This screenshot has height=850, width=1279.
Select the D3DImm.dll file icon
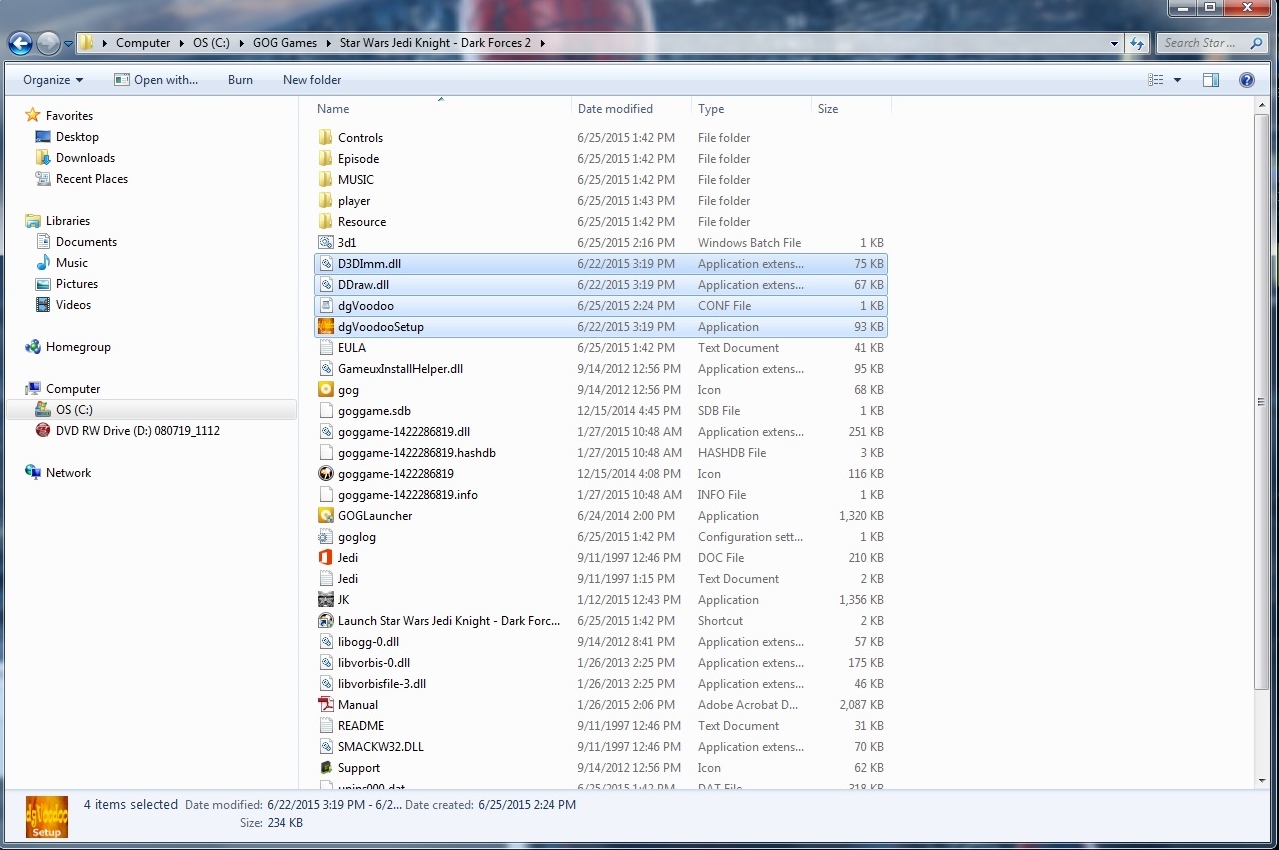pos(325,264)
